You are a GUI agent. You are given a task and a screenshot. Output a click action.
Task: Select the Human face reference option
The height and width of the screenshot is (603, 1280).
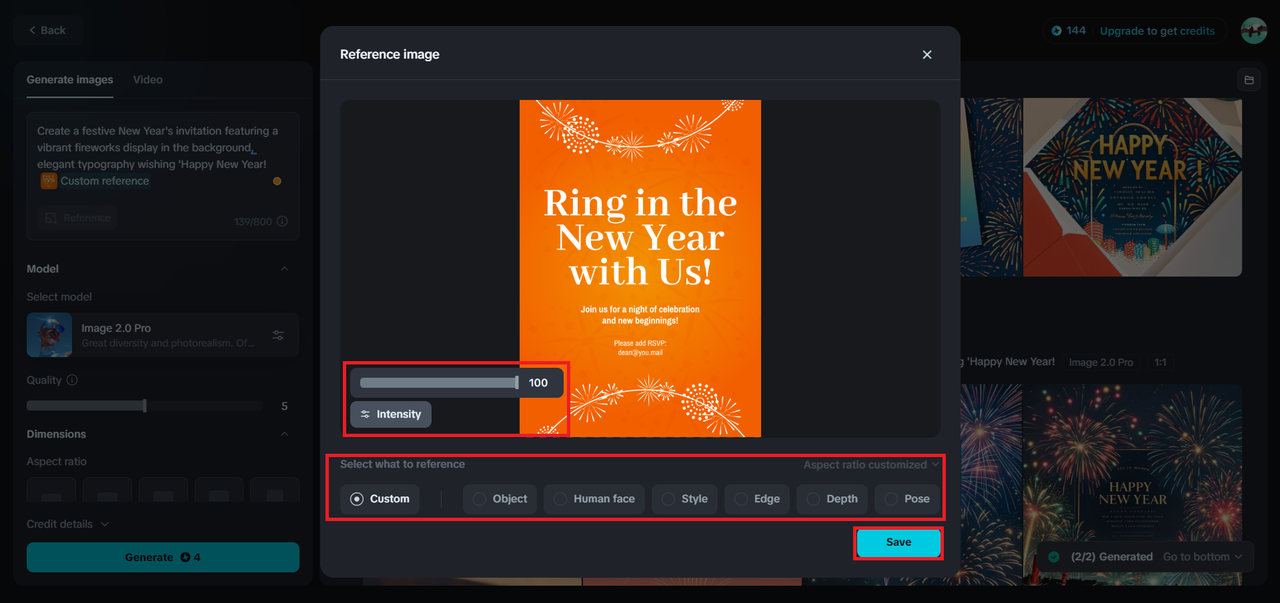(595, 499)
